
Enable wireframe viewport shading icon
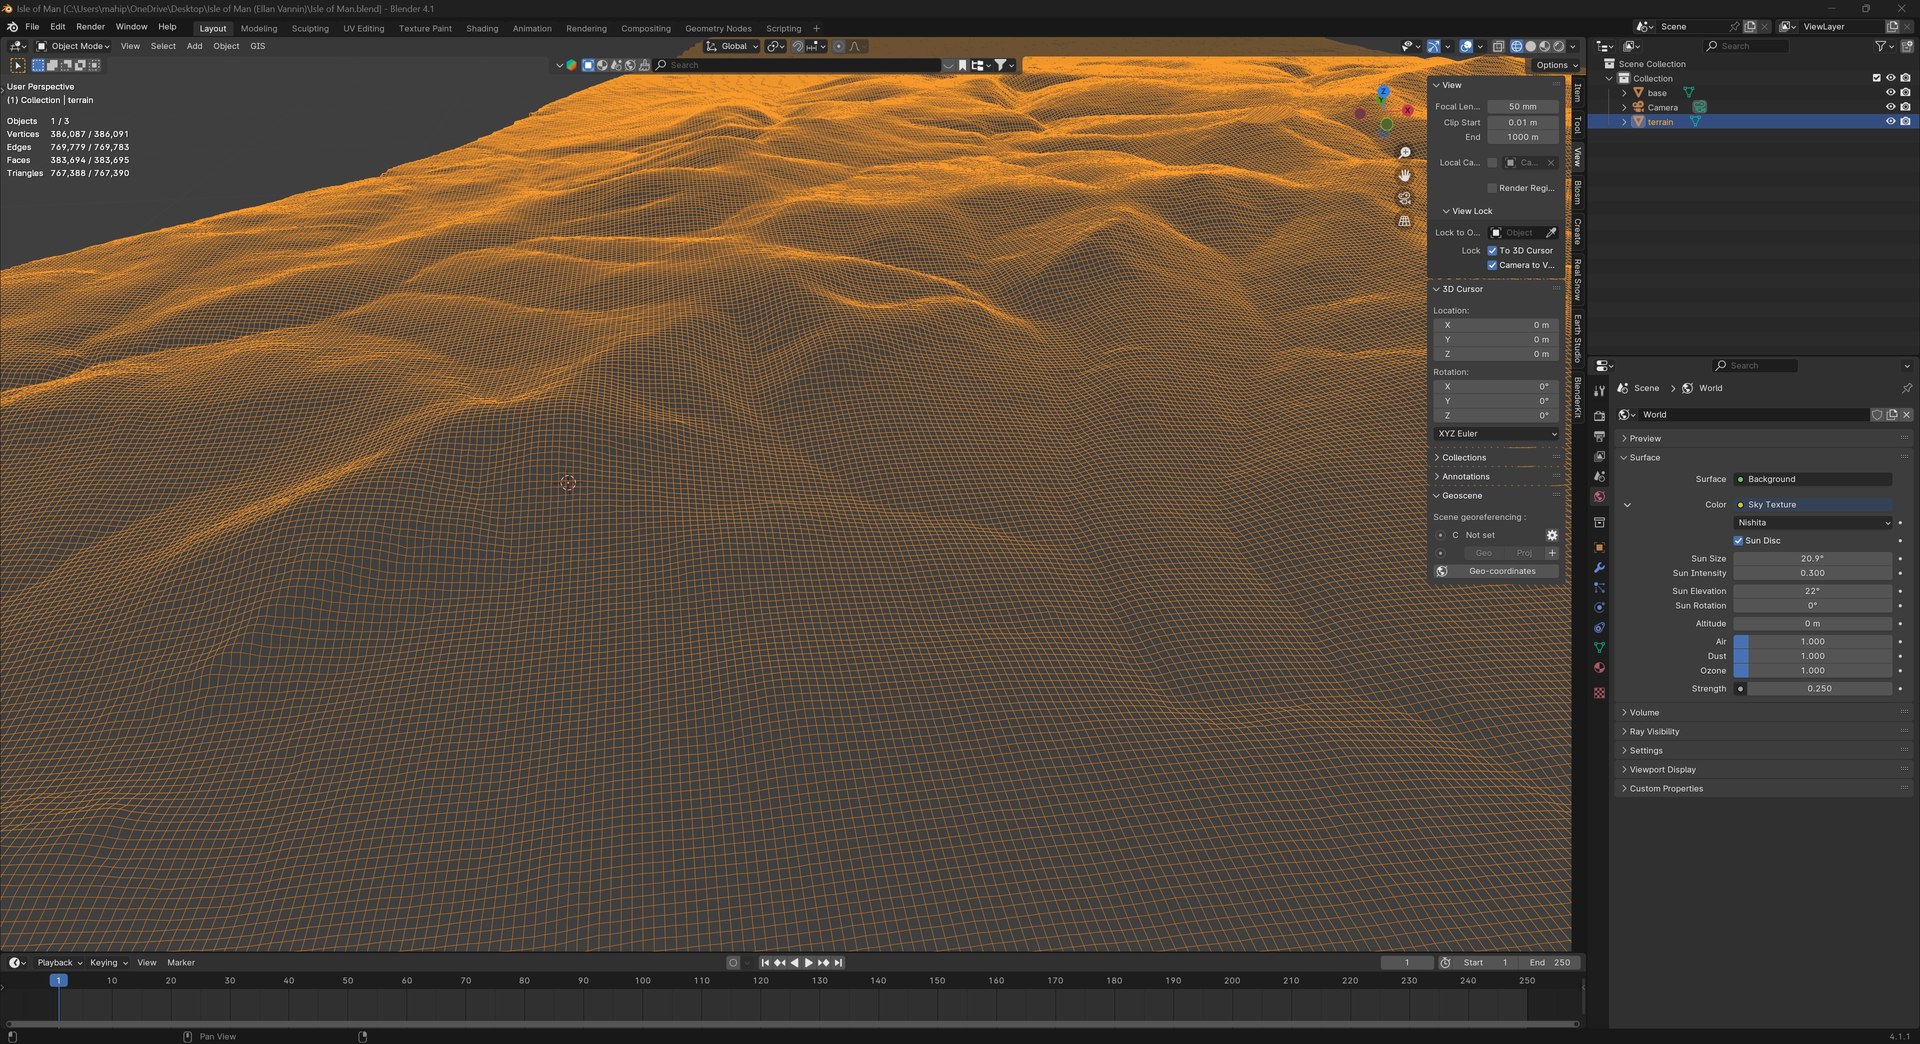point(1516,46)
